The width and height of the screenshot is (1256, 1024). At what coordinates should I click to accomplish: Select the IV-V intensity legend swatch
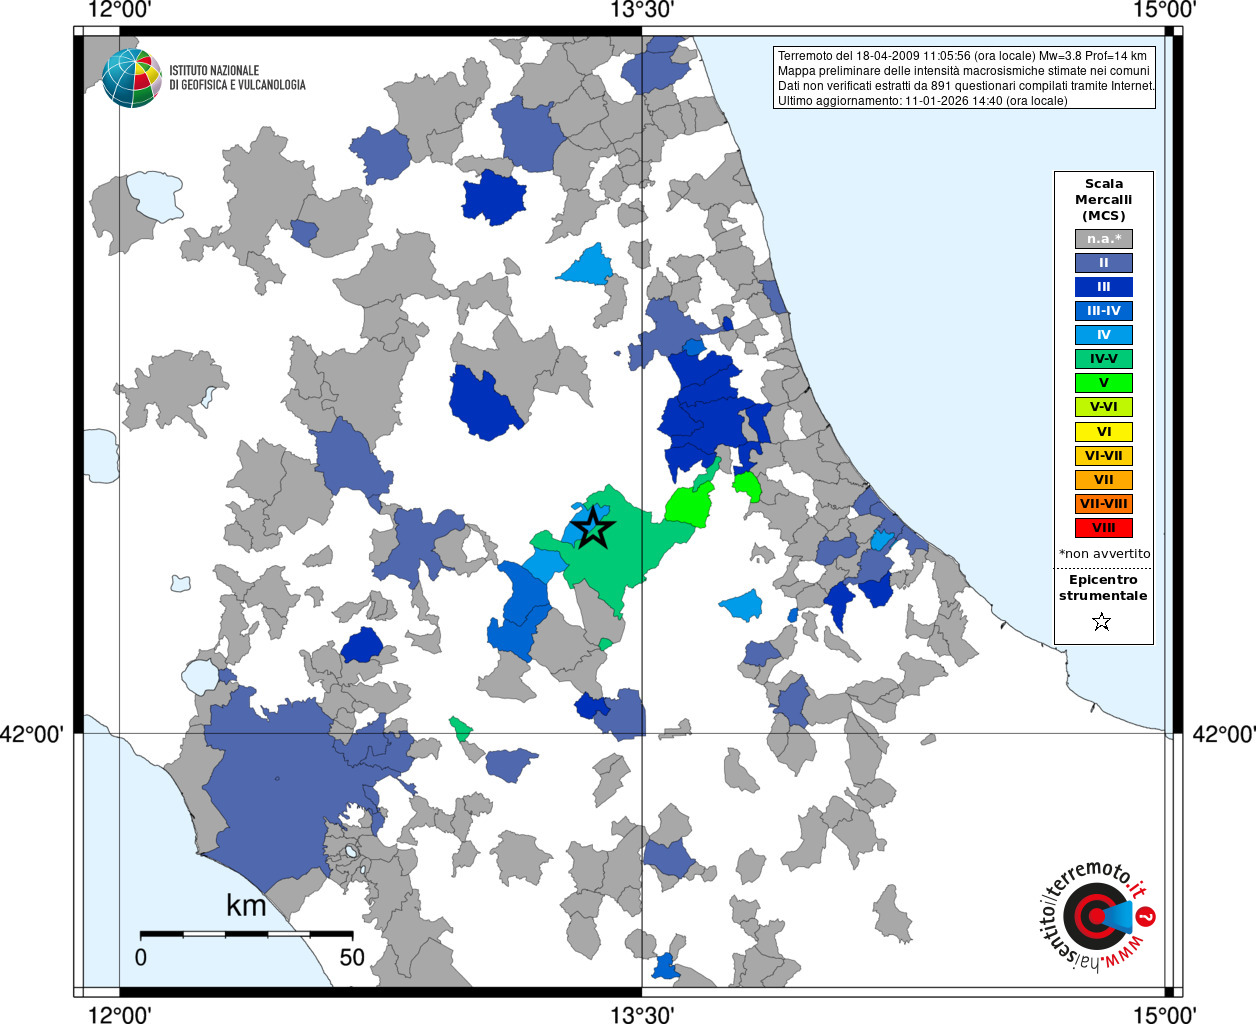coord(1104,359)
